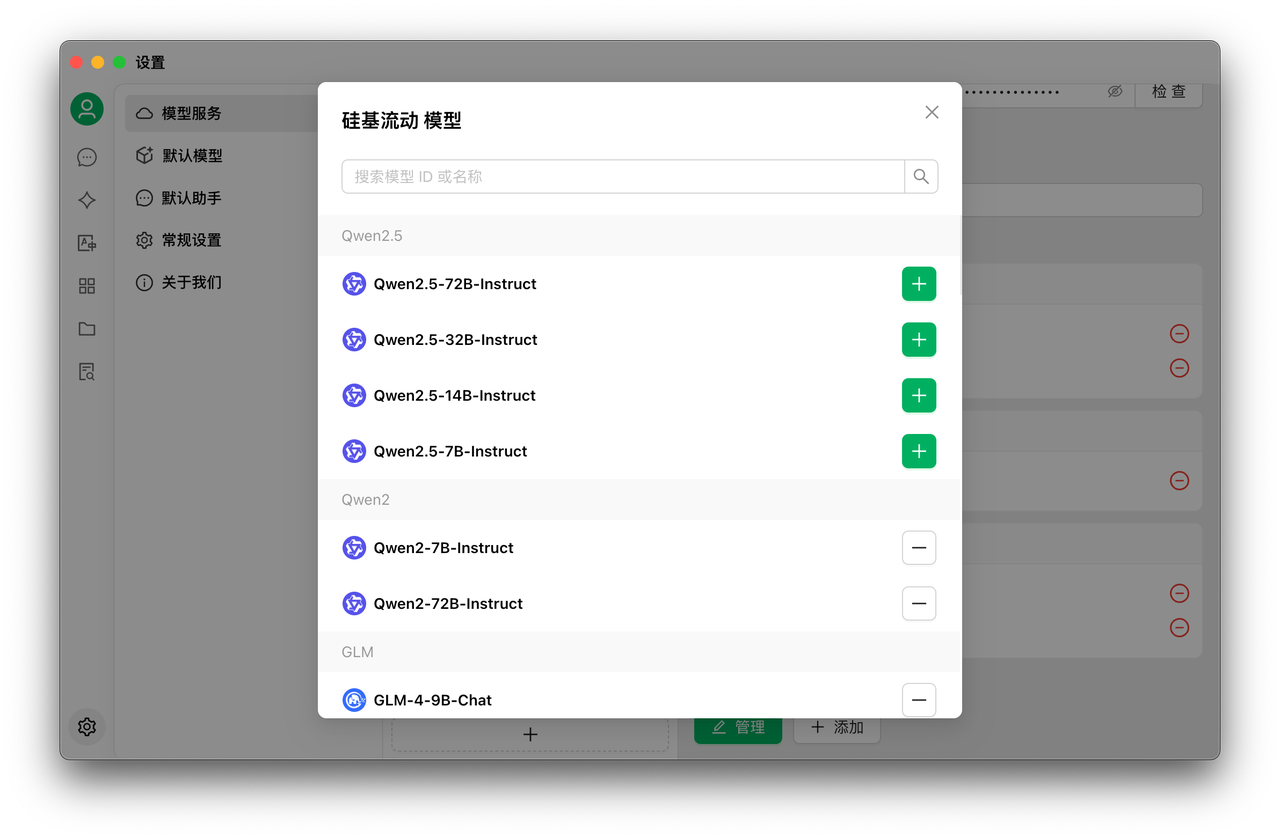
Task: Remove the GLM-4-9B-Chat model
Action: pyautogui.click(x=919, y=700)
